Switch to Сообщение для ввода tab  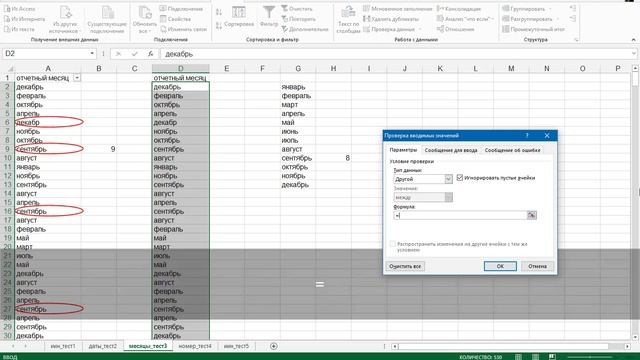pos(451,150)
